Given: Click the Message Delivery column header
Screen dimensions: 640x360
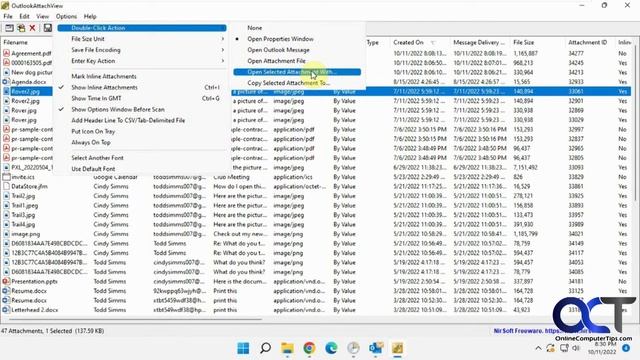Looking at the screenshot, I should 480,42.
